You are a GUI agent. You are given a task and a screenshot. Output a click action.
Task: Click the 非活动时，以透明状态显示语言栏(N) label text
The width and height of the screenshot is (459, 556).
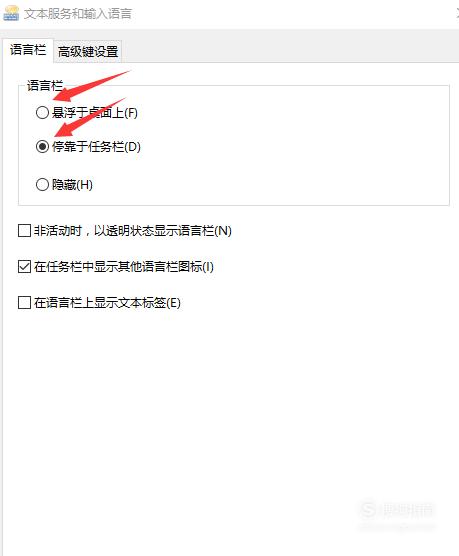[133, 231]
